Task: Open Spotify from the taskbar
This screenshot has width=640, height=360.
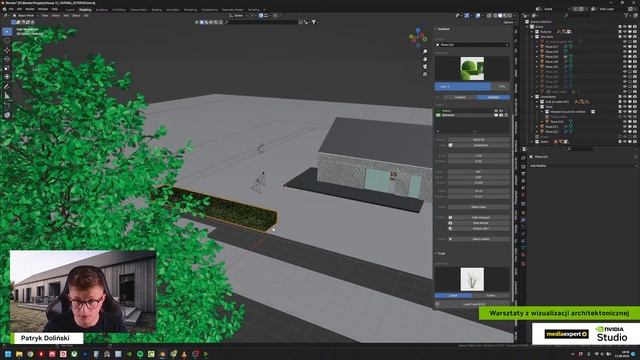Action: 140,354
